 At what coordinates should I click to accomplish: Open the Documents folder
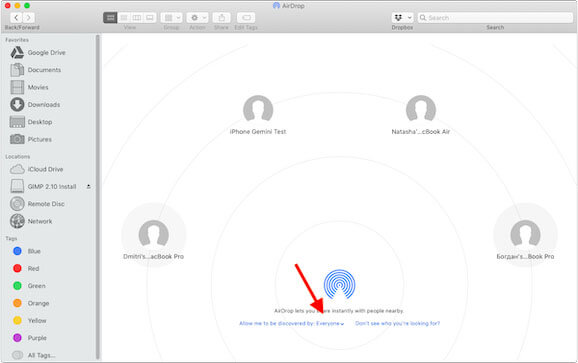(44, 70)
